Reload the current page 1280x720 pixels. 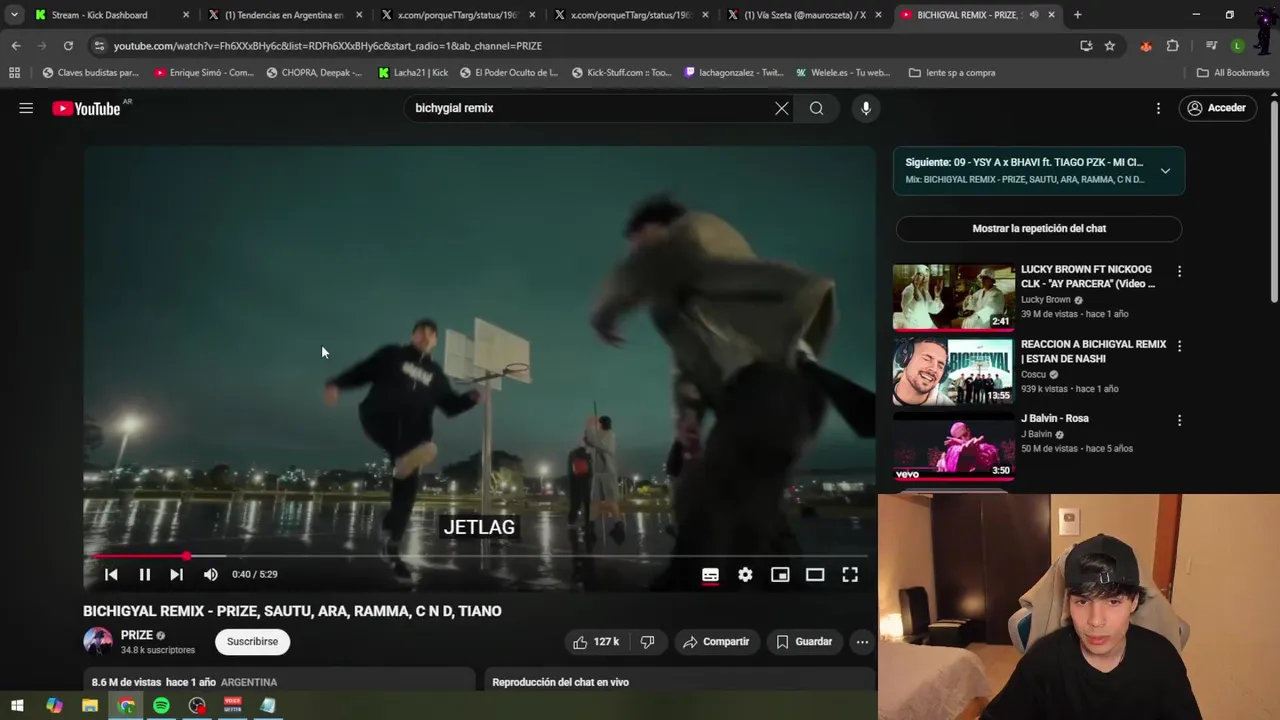68,46
